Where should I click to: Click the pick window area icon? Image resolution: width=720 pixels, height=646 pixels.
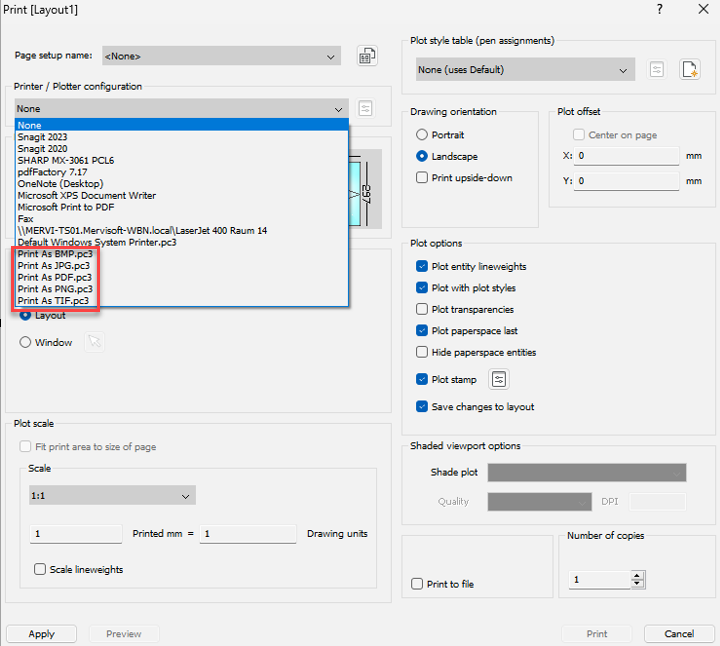tap(94, 342)
